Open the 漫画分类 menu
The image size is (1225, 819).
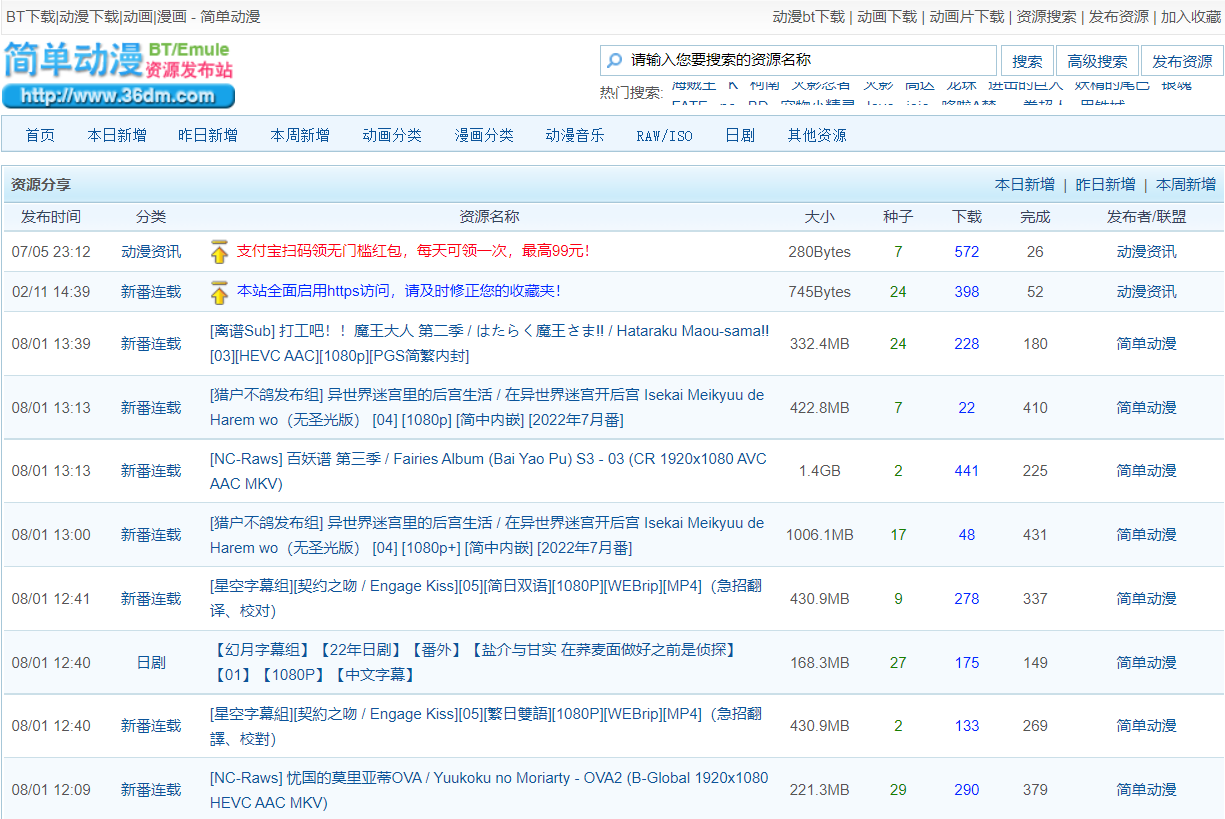tap(484, 135)
